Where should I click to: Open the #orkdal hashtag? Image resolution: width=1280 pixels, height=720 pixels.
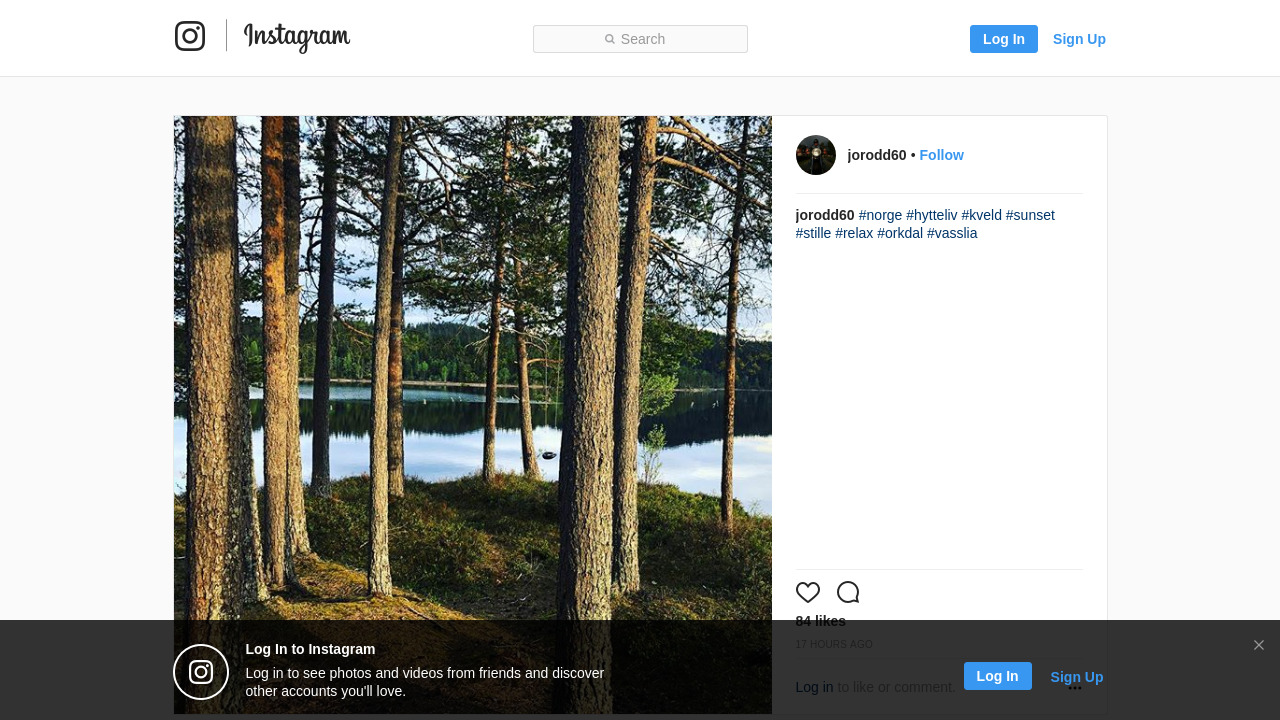(900, 233)
